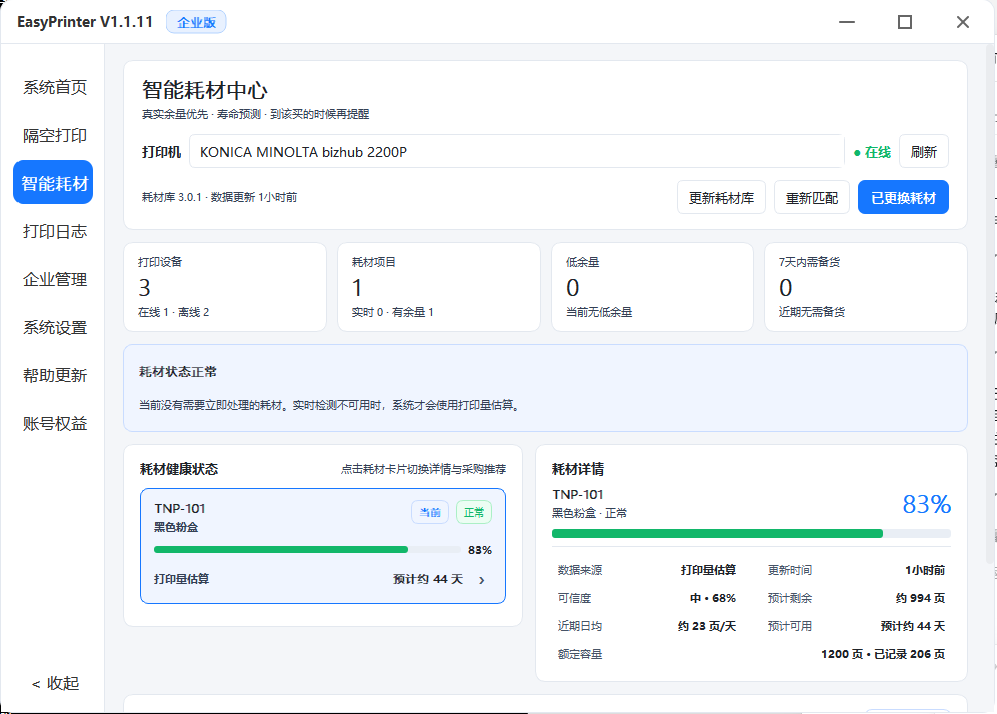Open the printer selection dropdown
Image resolution: width=997 pixels, height=714 pixels.
(516, 151)
